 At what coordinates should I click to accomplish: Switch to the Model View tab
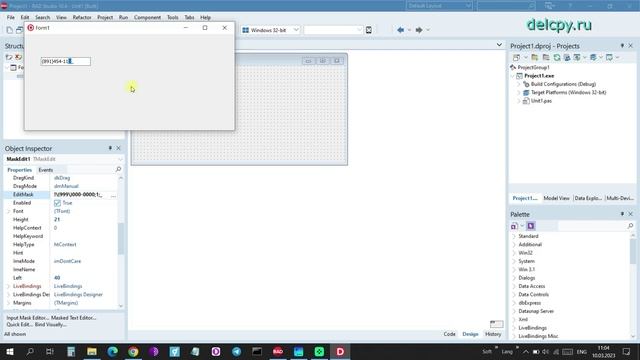(x=556, y=198)
